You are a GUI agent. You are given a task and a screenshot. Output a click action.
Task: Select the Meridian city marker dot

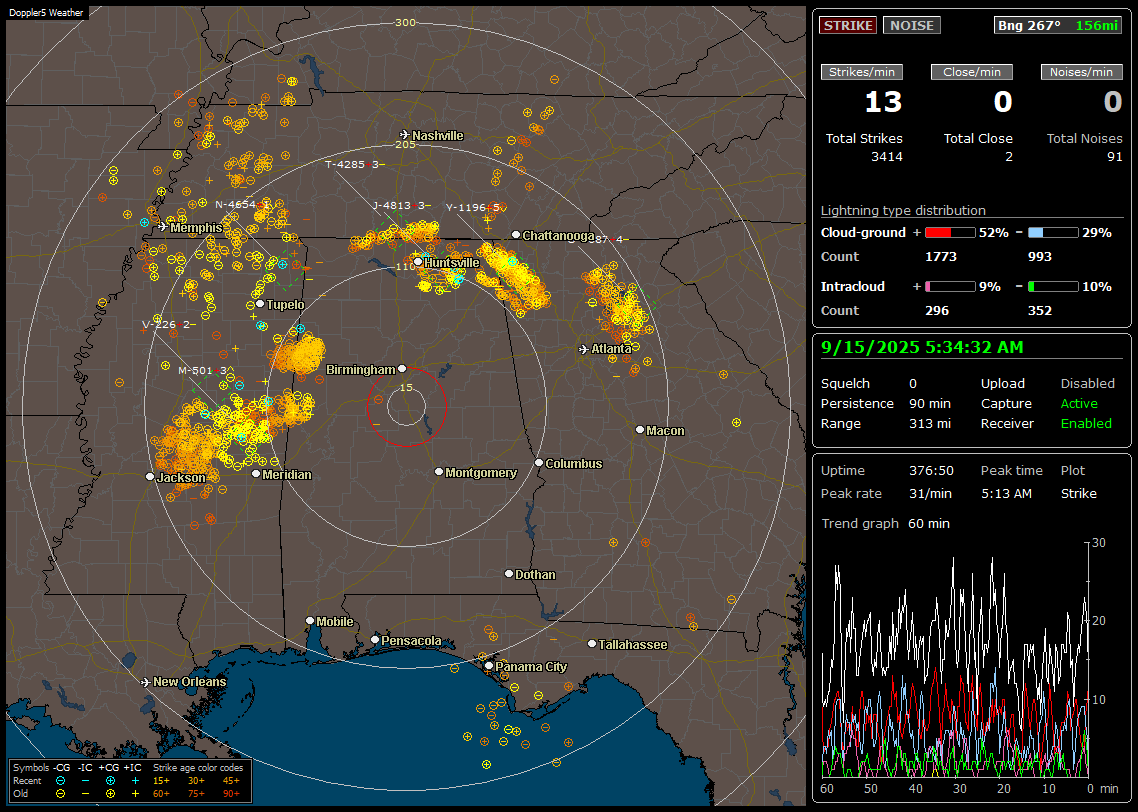256,474
